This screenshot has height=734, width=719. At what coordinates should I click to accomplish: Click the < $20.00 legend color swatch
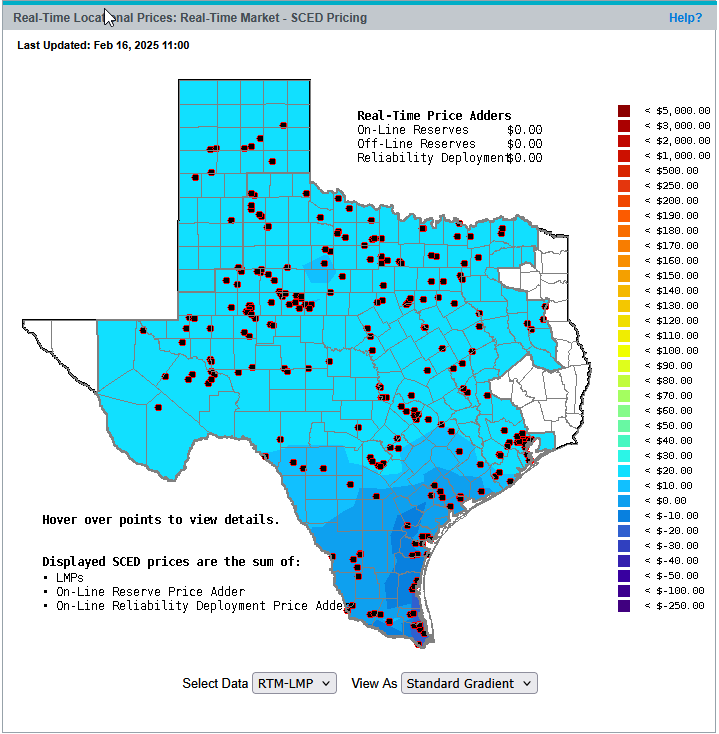tap(624, 470)
